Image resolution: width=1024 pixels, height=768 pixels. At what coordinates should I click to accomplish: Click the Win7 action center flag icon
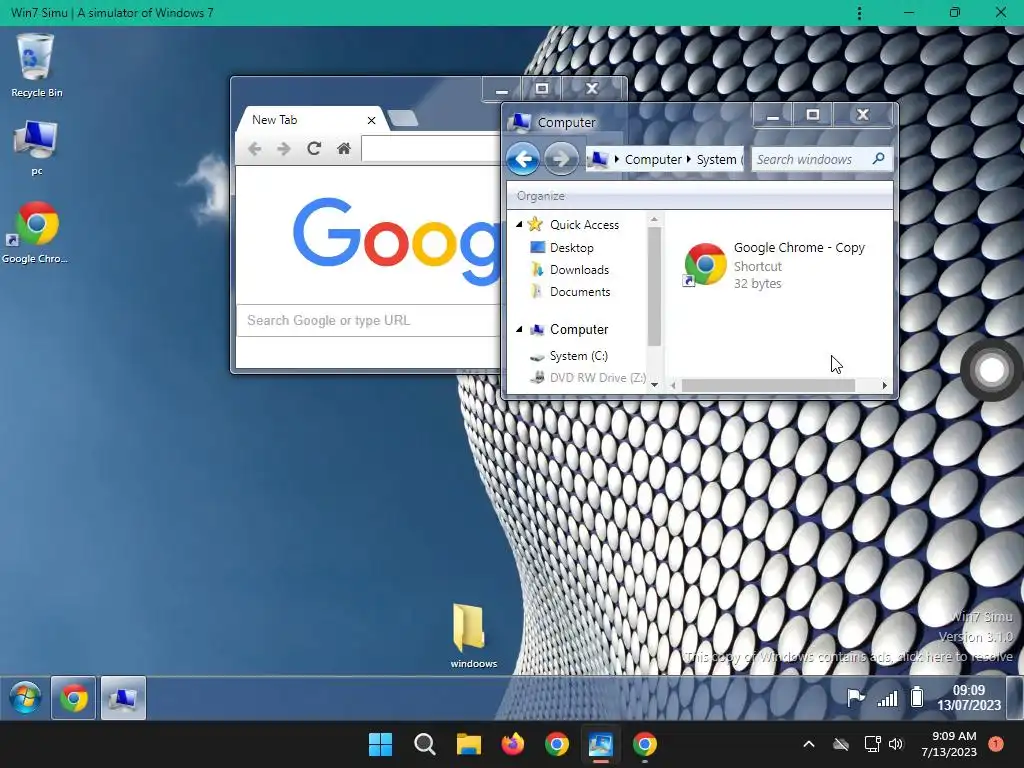[855, 697]
